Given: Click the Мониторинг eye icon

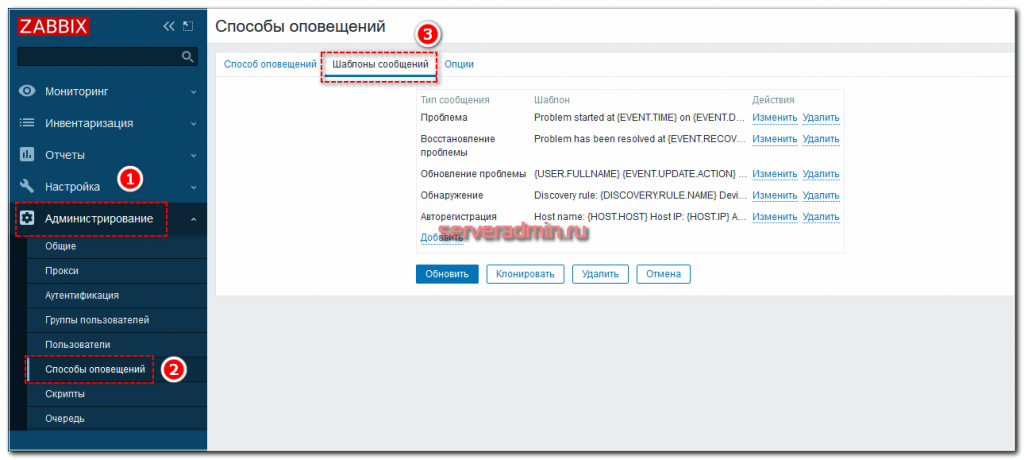Looking at the screenshot, I should click(27, 91).
